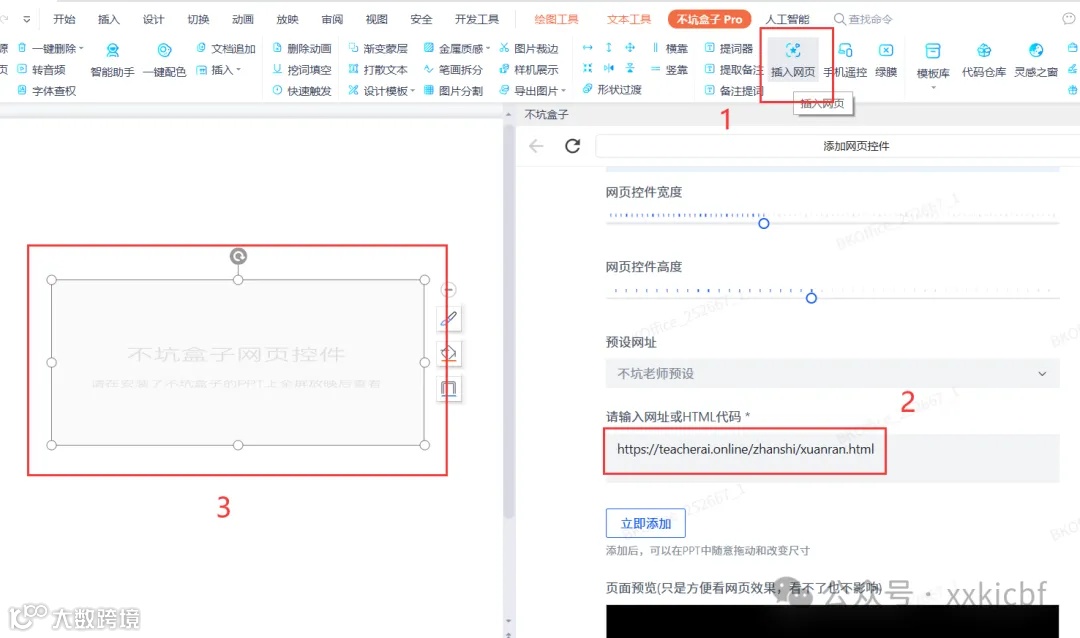Expand the 设计模板 dropdown
1080x638 pixels.
[413, 90]
